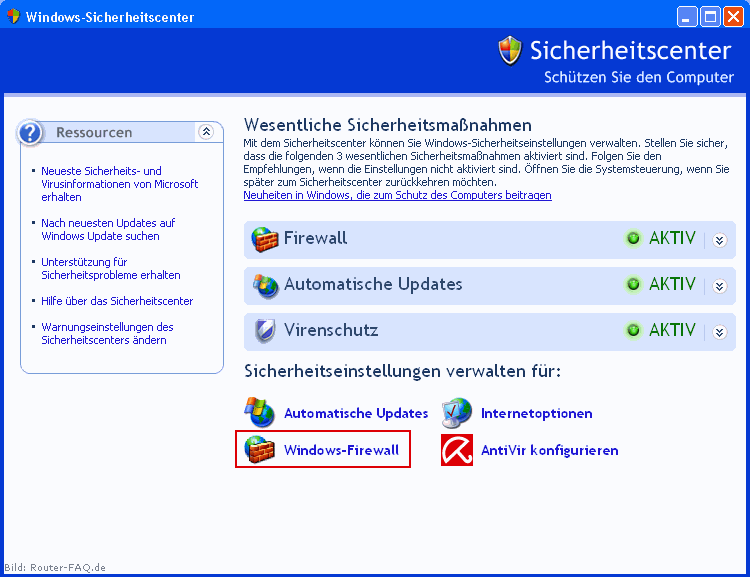Viewport: 750px width, 577px height.
Task: Click Sicherheitseinstellungen verwalten für heading
Action: [402, 371]
